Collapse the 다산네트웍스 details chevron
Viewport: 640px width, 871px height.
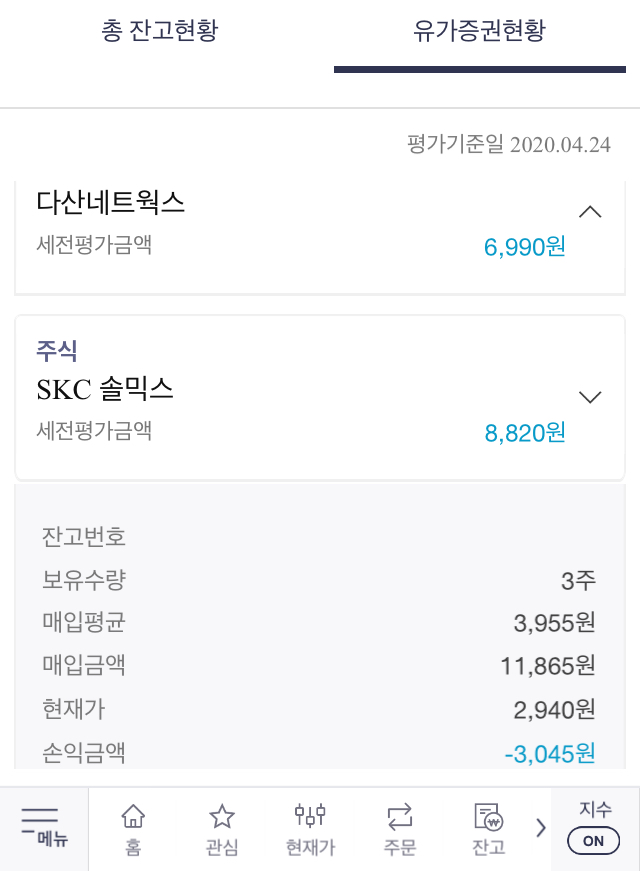click(590, 212)
